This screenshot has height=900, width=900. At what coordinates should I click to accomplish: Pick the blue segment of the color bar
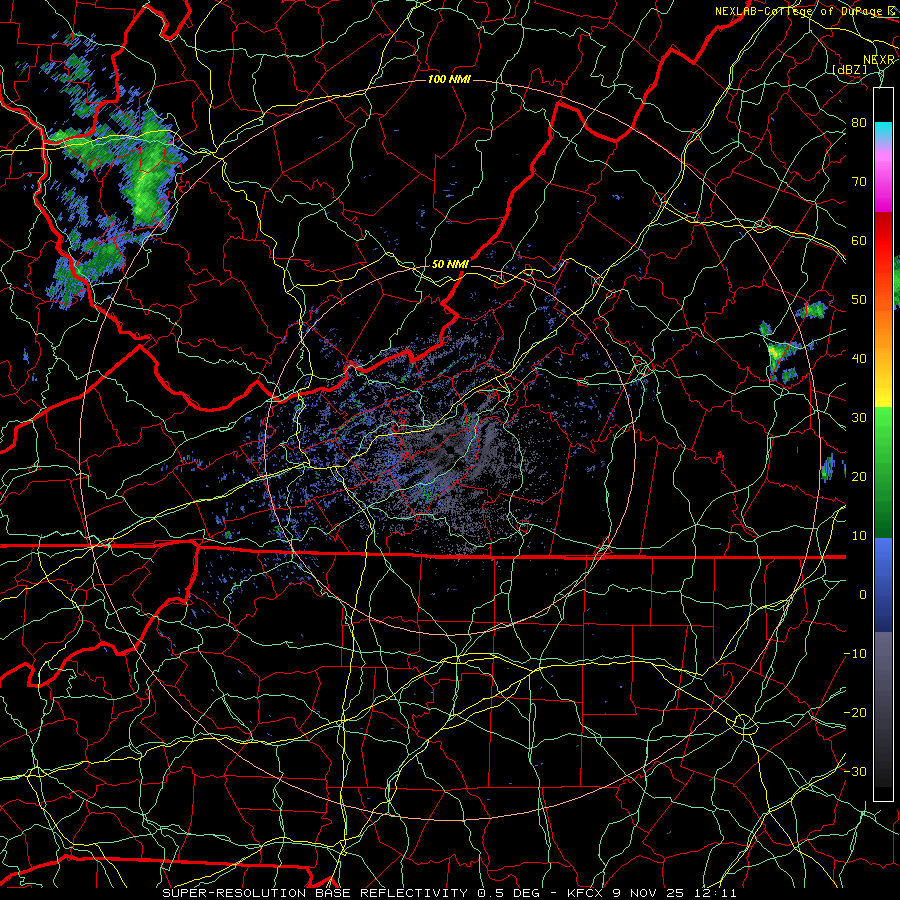(883, 584)
